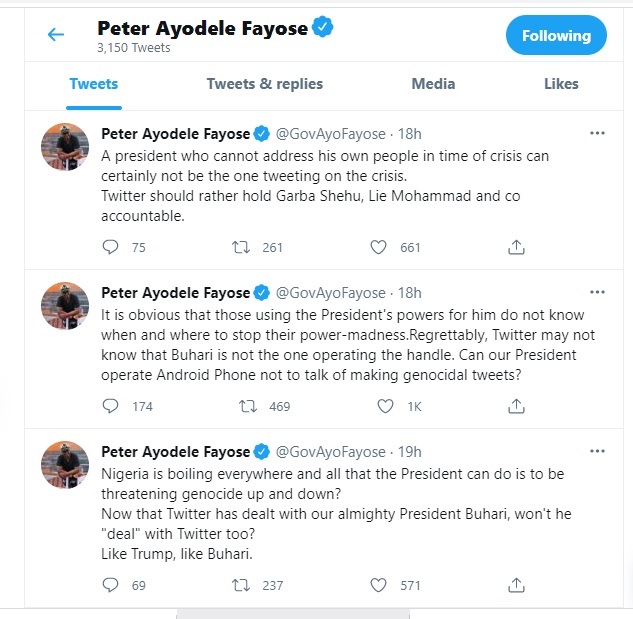Screen dimensions: 633x619
Task: Like the tweet with 661 likes
Action: [378, 247]
